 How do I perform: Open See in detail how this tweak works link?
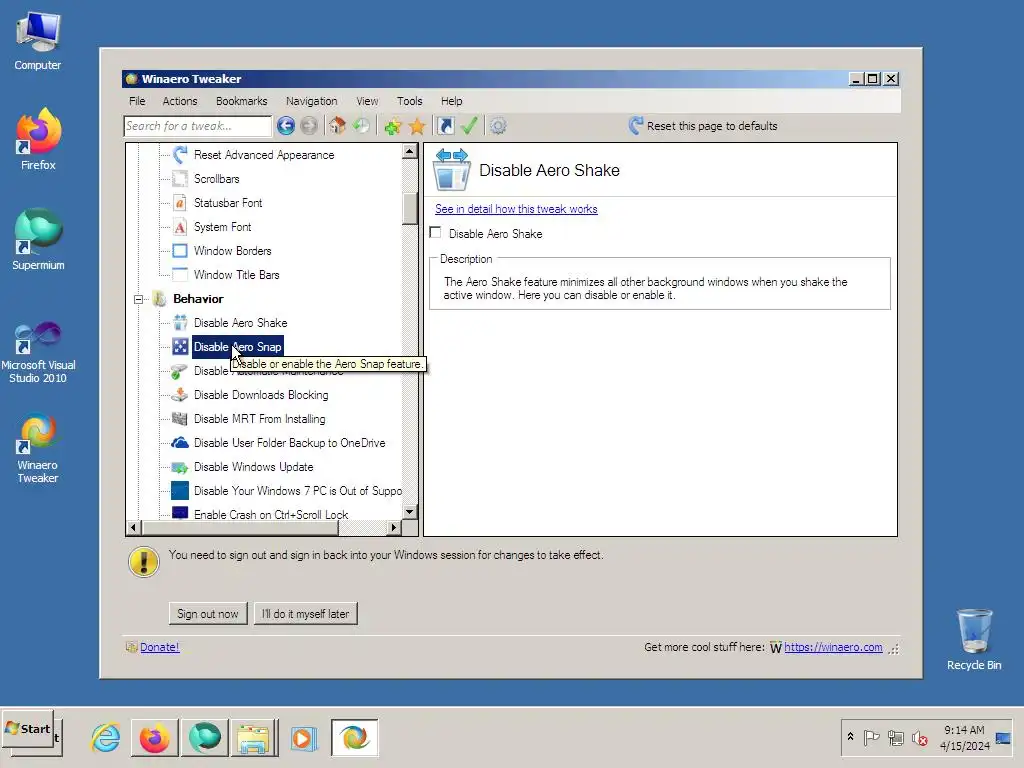tap(516, 209)
